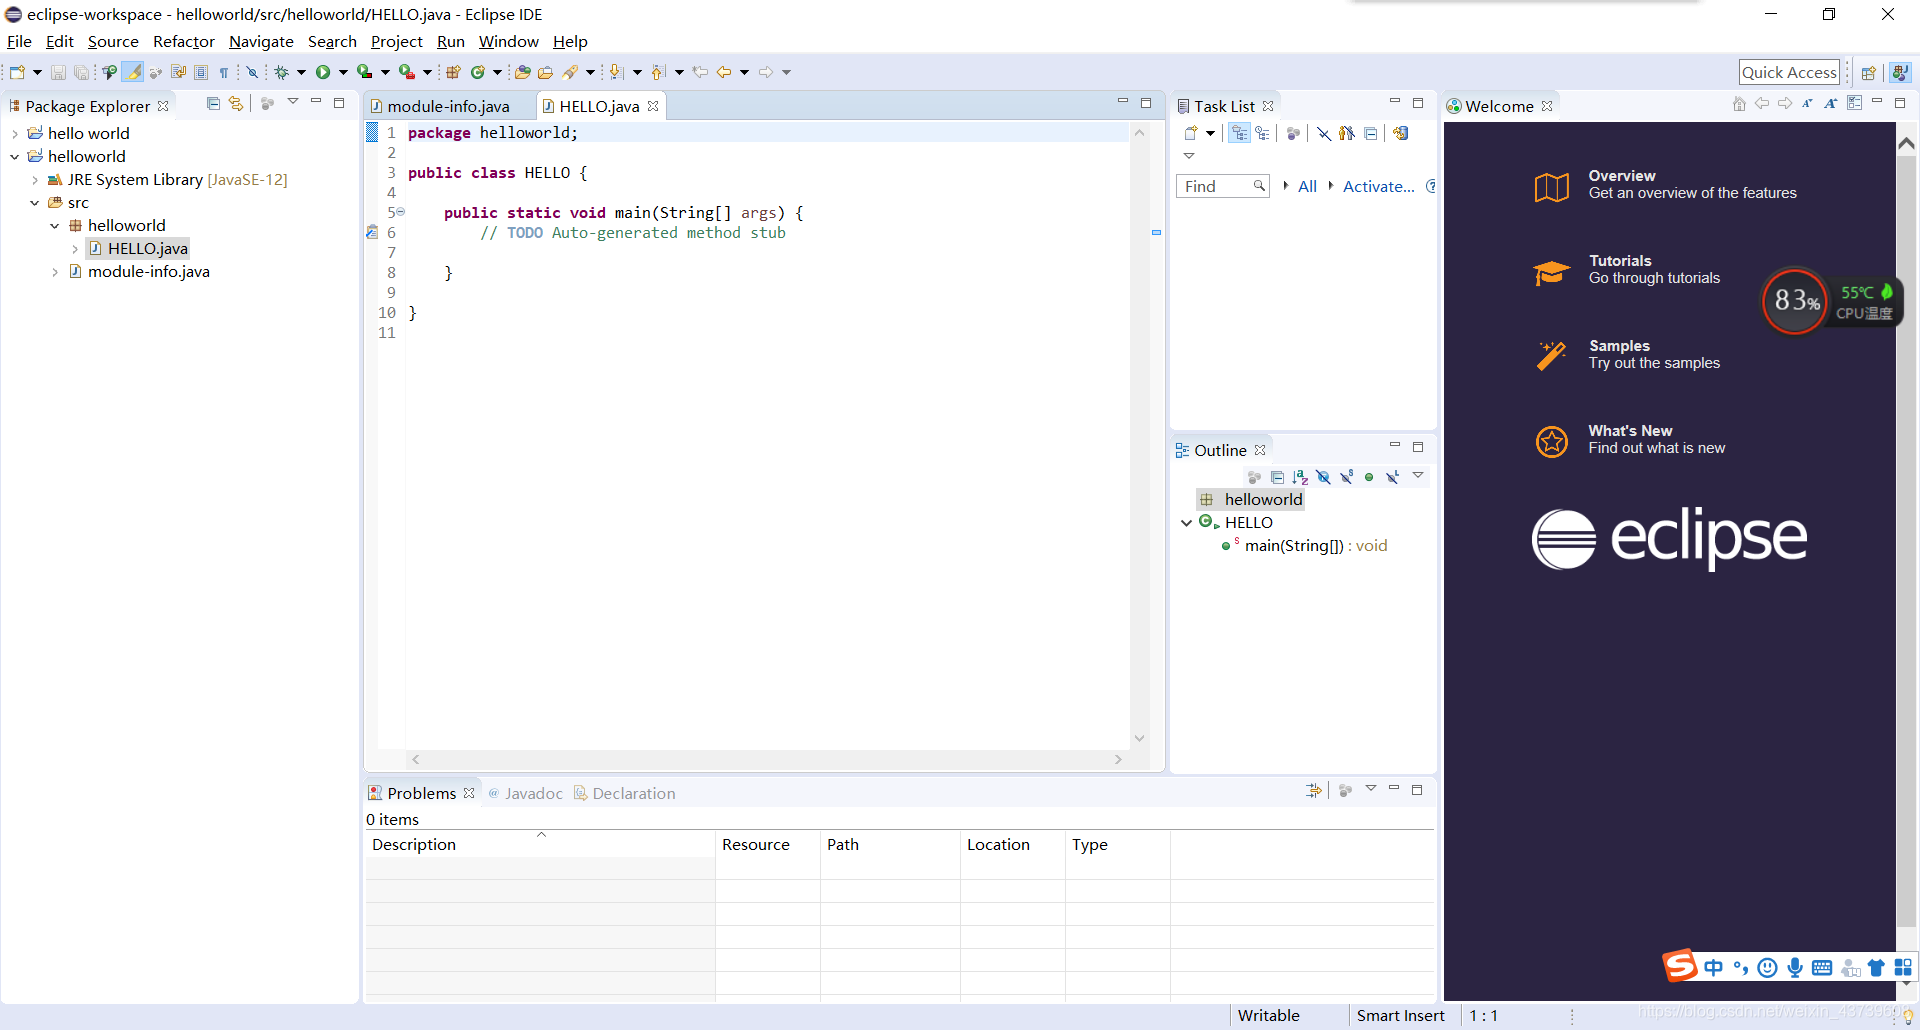Toggle Hide Fields in the Outline view
1920x1030 pixels.
(1323, 477)
